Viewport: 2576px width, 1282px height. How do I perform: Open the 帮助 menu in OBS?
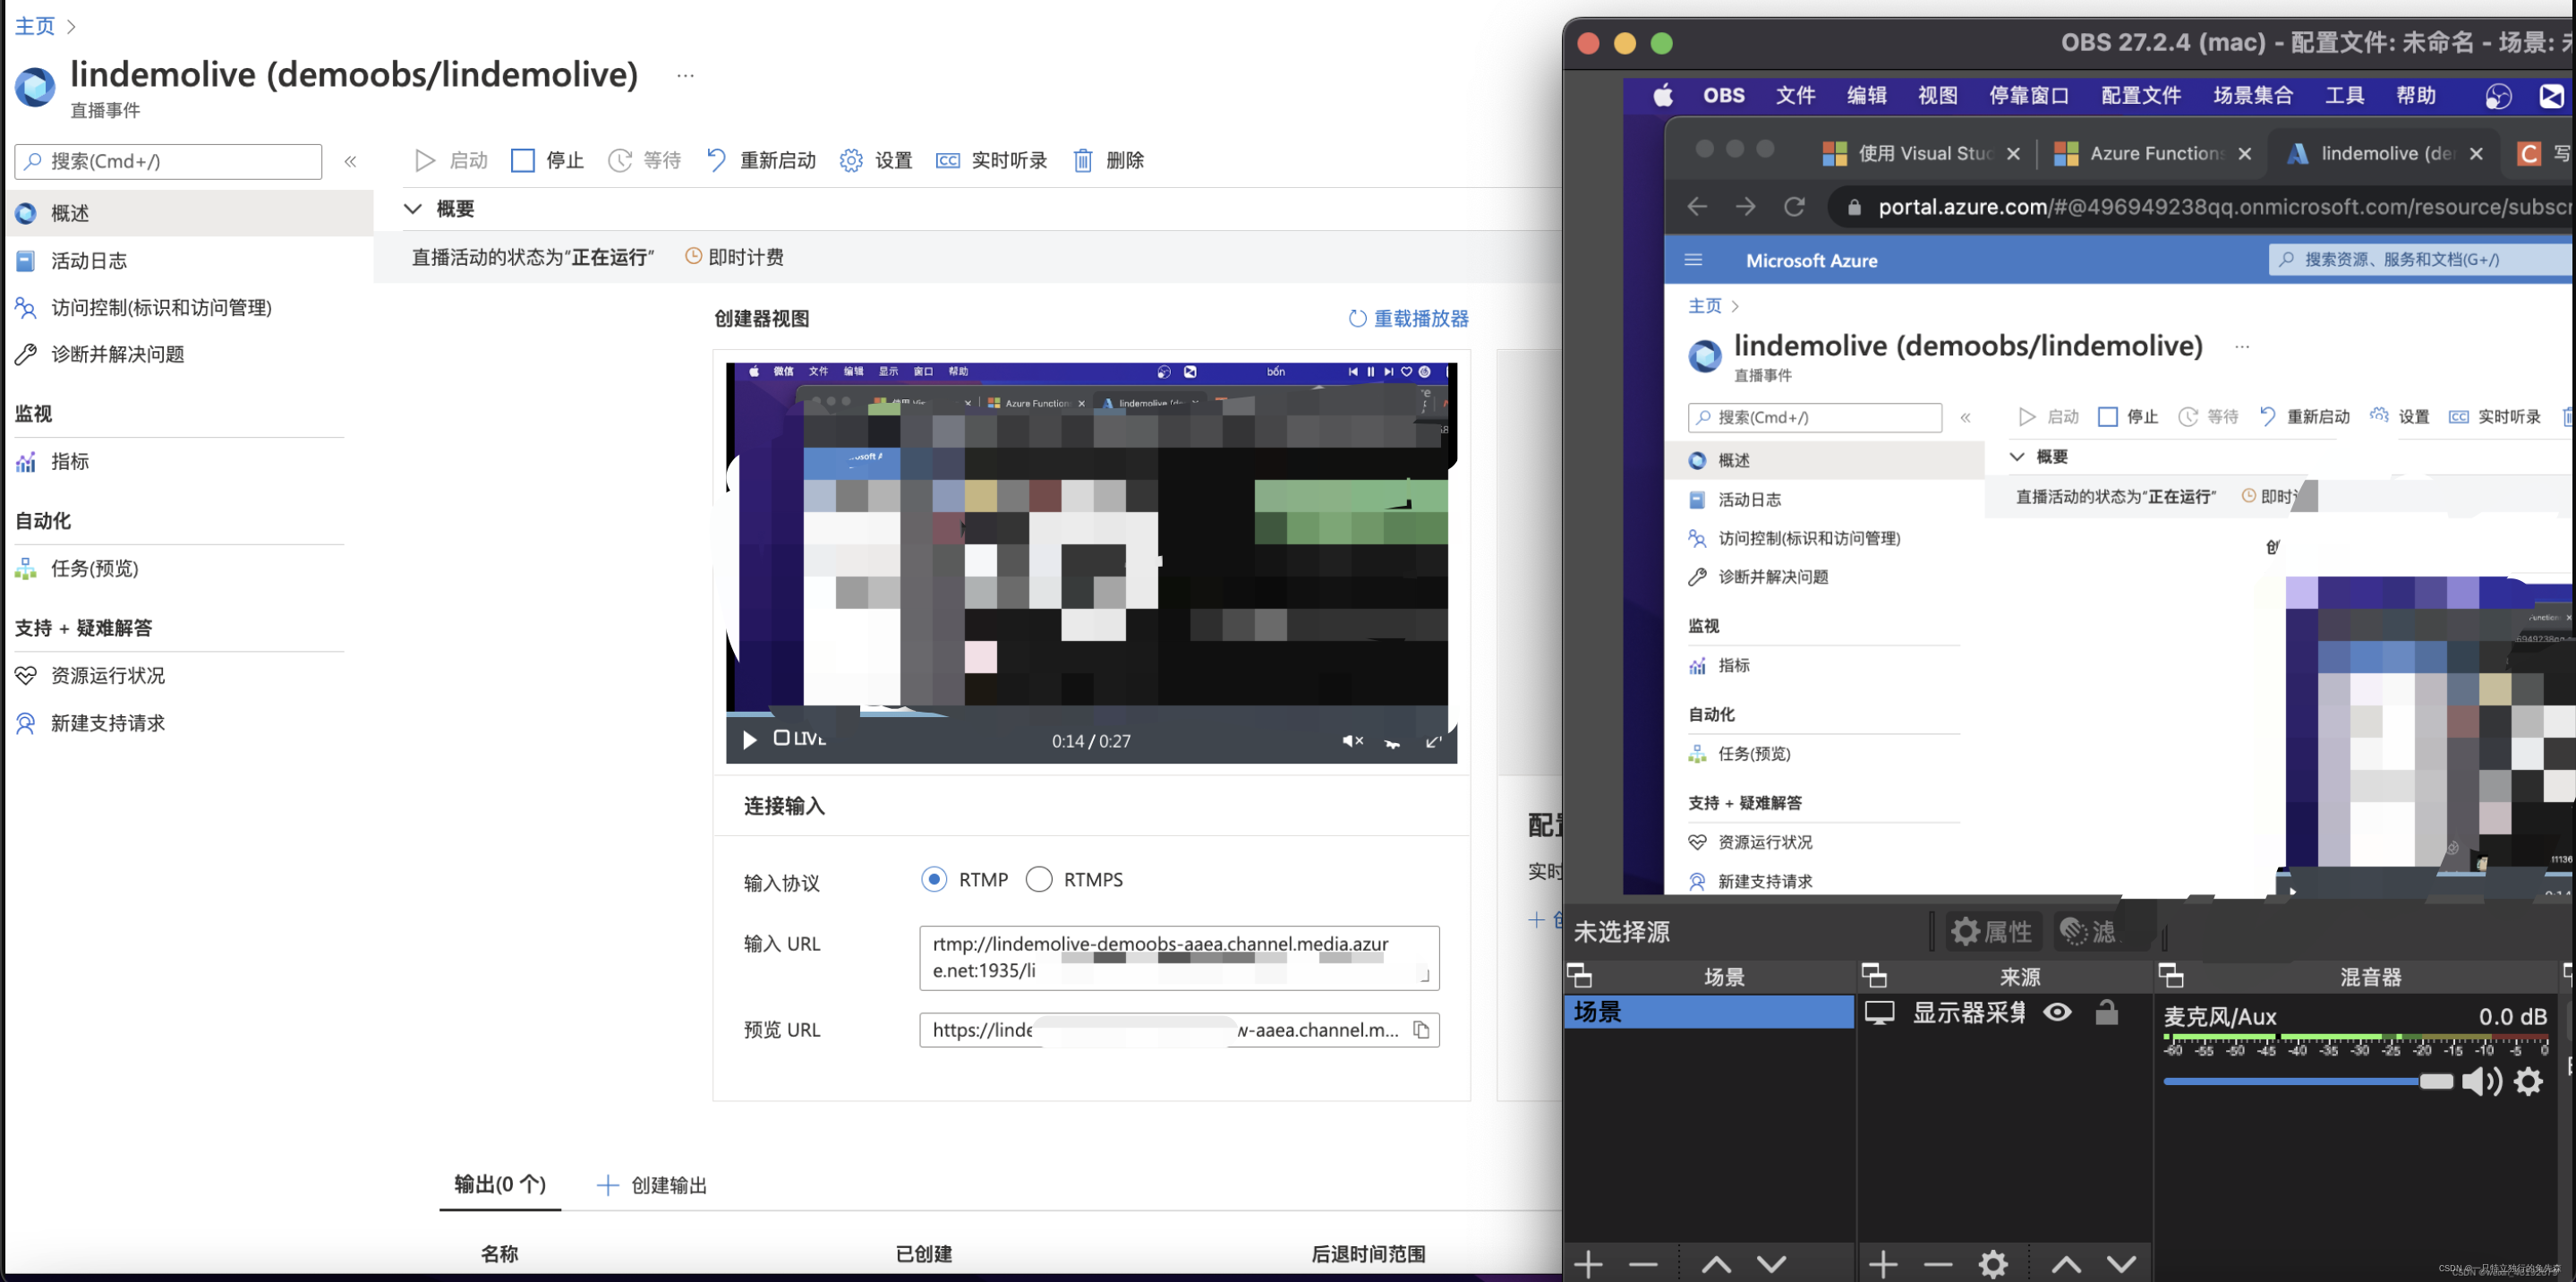[2415, 96]
